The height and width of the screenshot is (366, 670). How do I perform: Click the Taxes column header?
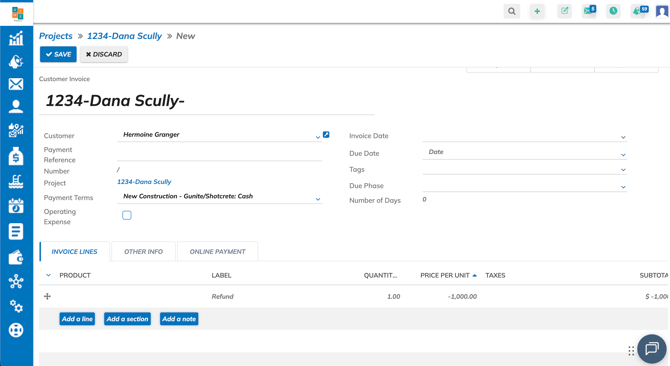click(x=495, y=275)
